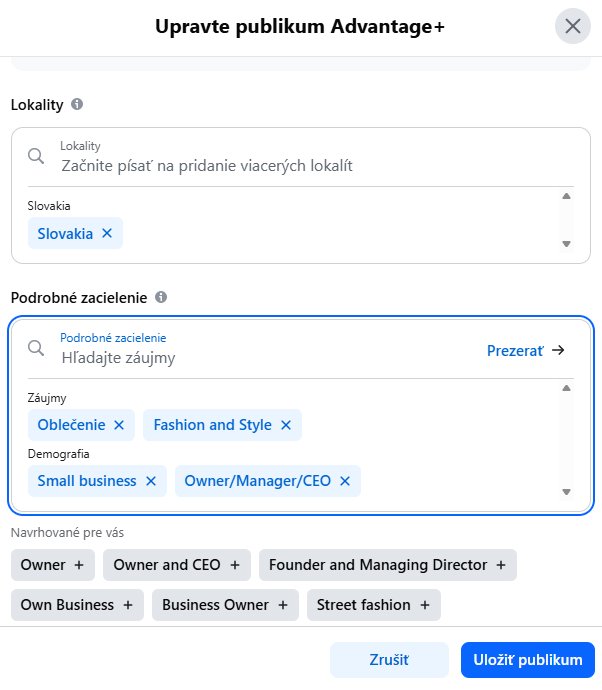Remove the Small business demographic tag
This screenshot has height=690, width=602.
pos(151,481)
